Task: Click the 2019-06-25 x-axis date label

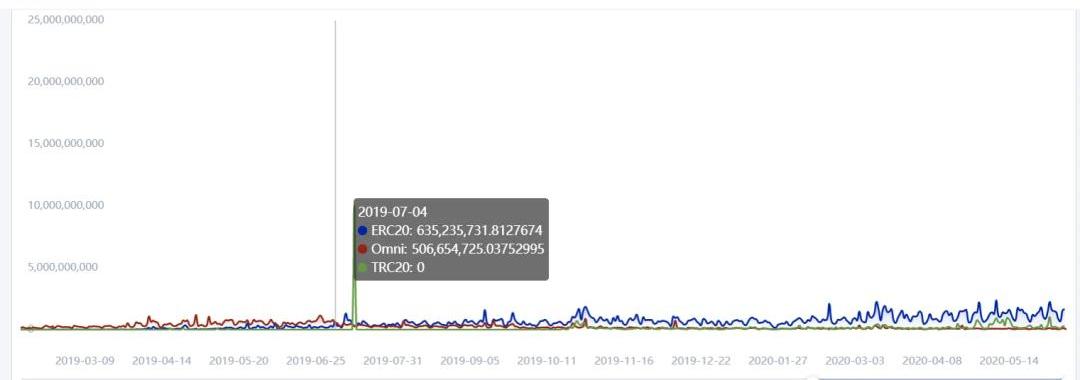Action: pyautogui.click(x=316, y=360)
